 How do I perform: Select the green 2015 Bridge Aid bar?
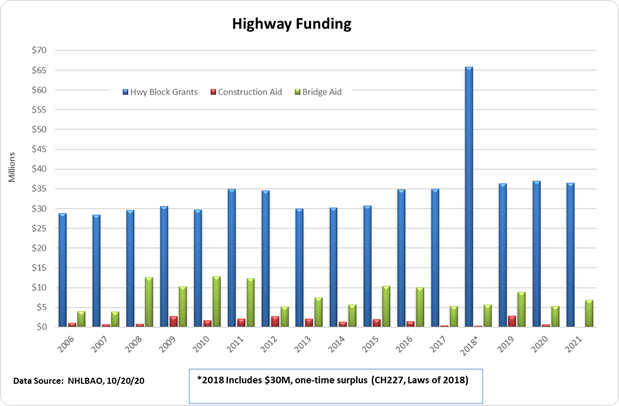(386, 306)
